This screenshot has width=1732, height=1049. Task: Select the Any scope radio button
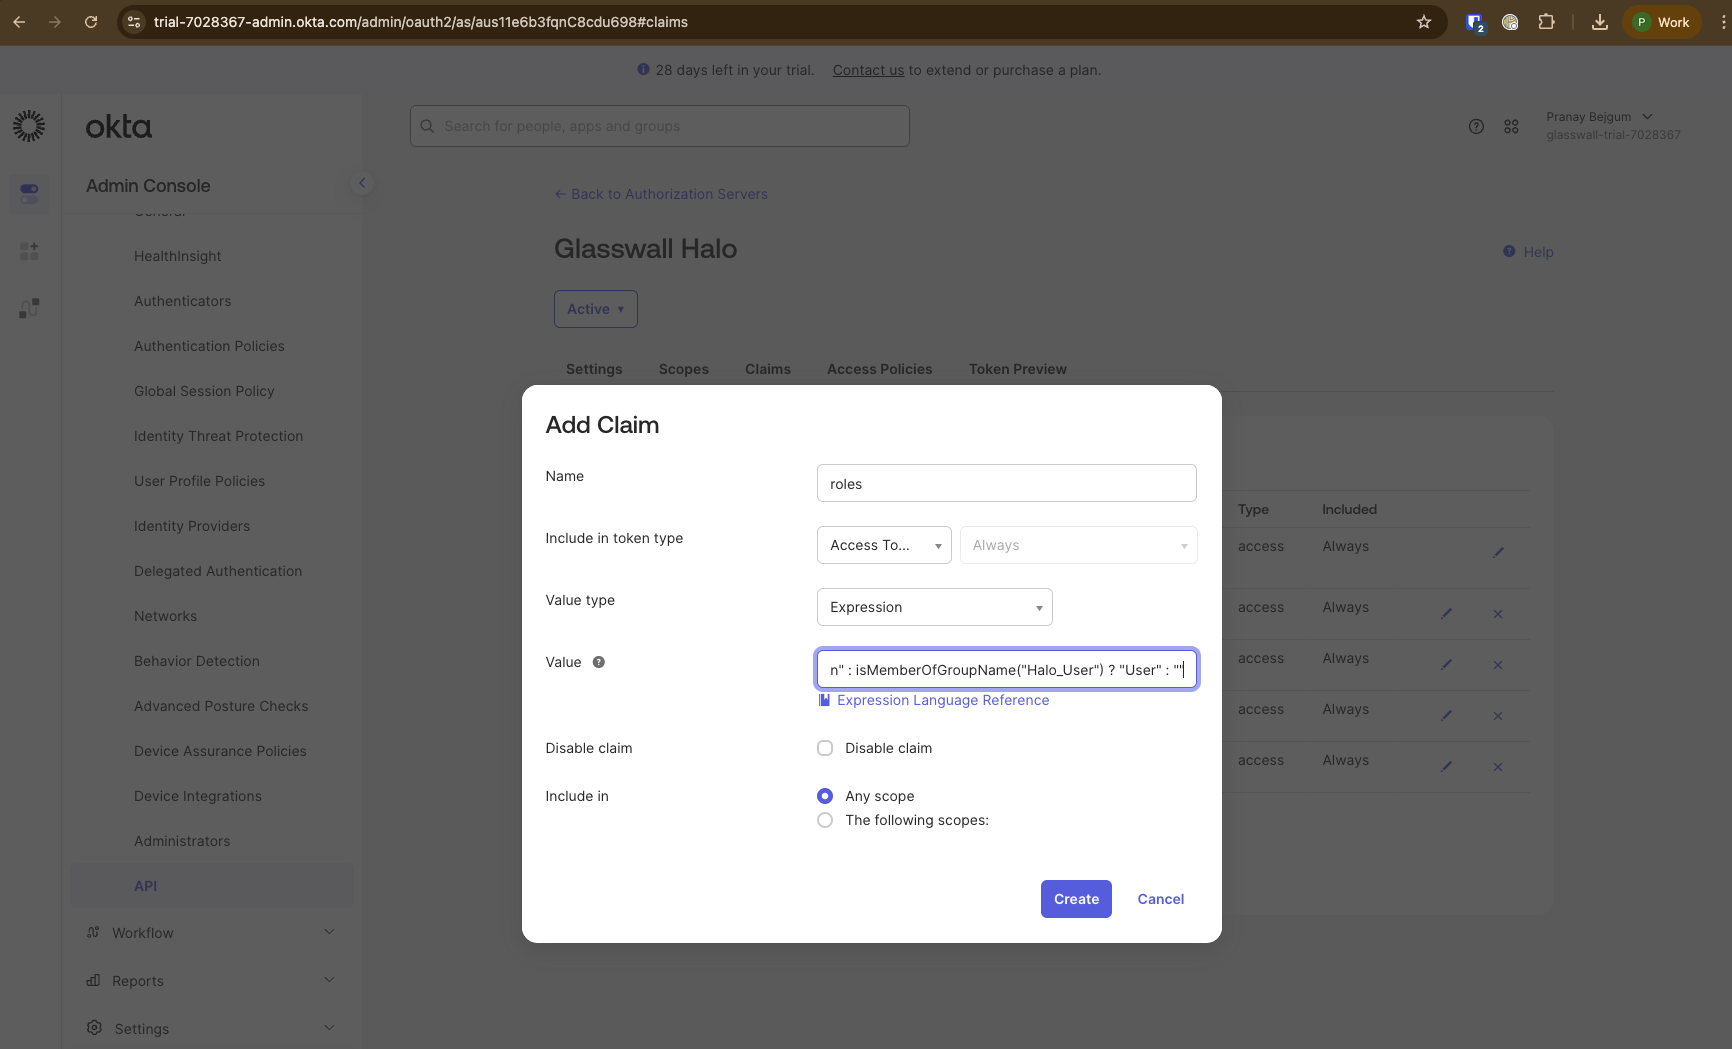(x=824, y=796)
